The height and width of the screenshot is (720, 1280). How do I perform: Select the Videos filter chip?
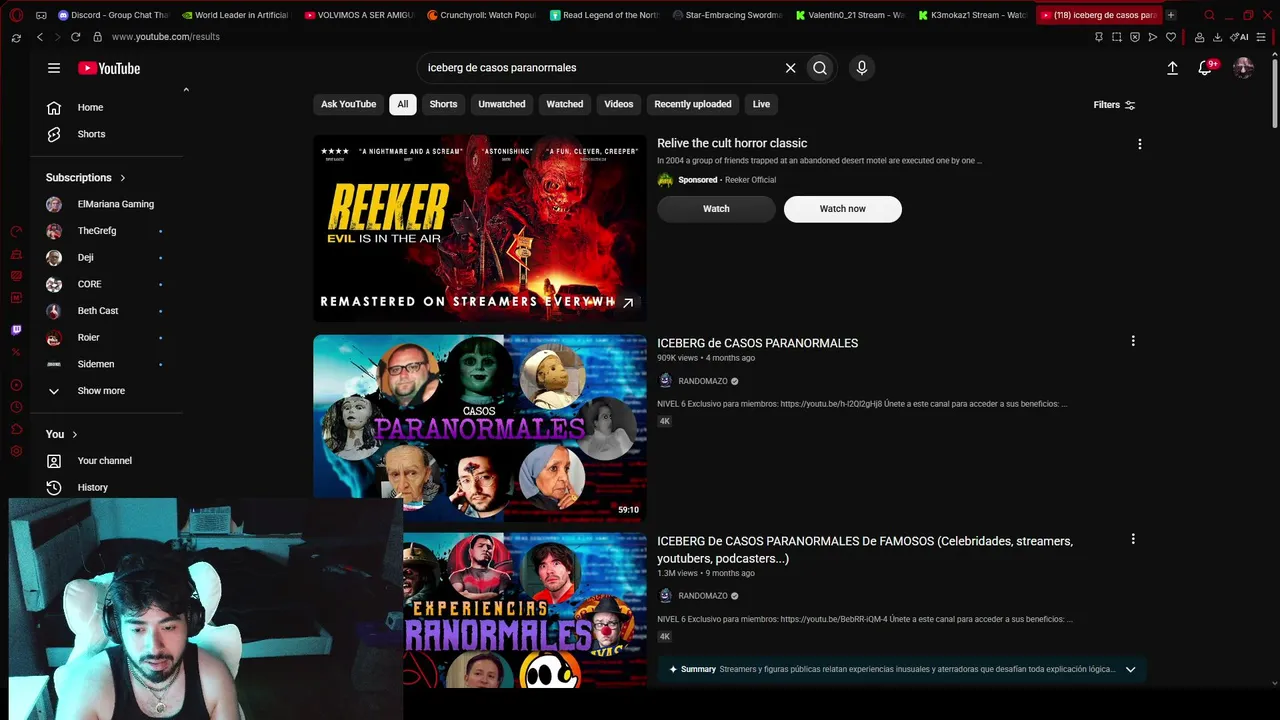619,104
